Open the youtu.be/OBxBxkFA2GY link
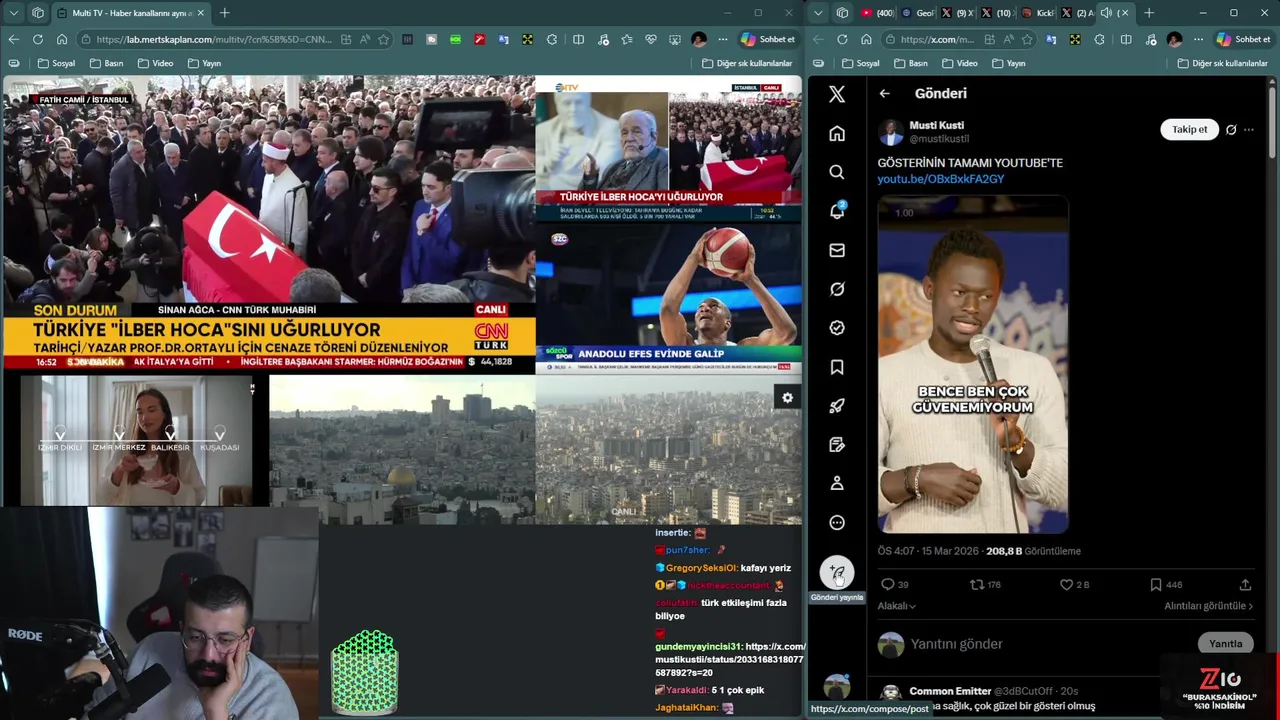This screenshot has height=720, width=1280. (940, 179)
